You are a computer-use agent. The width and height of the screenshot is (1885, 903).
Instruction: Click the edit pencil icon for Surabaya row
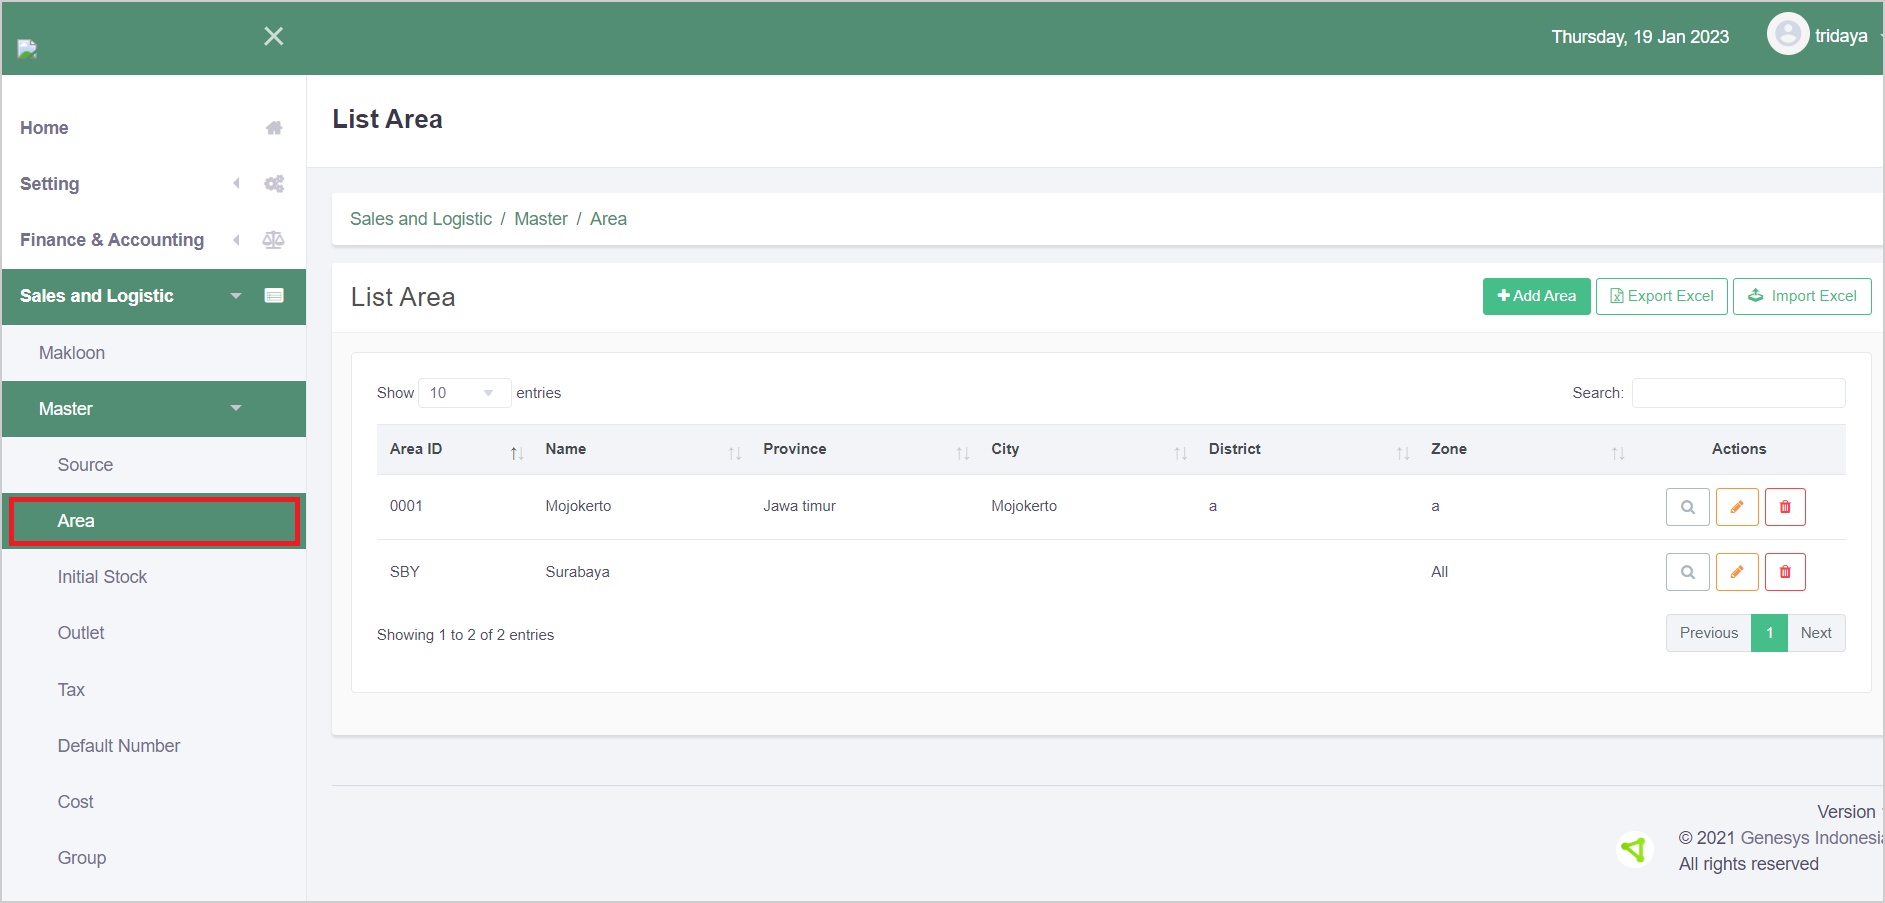[x=1737, y=572]
